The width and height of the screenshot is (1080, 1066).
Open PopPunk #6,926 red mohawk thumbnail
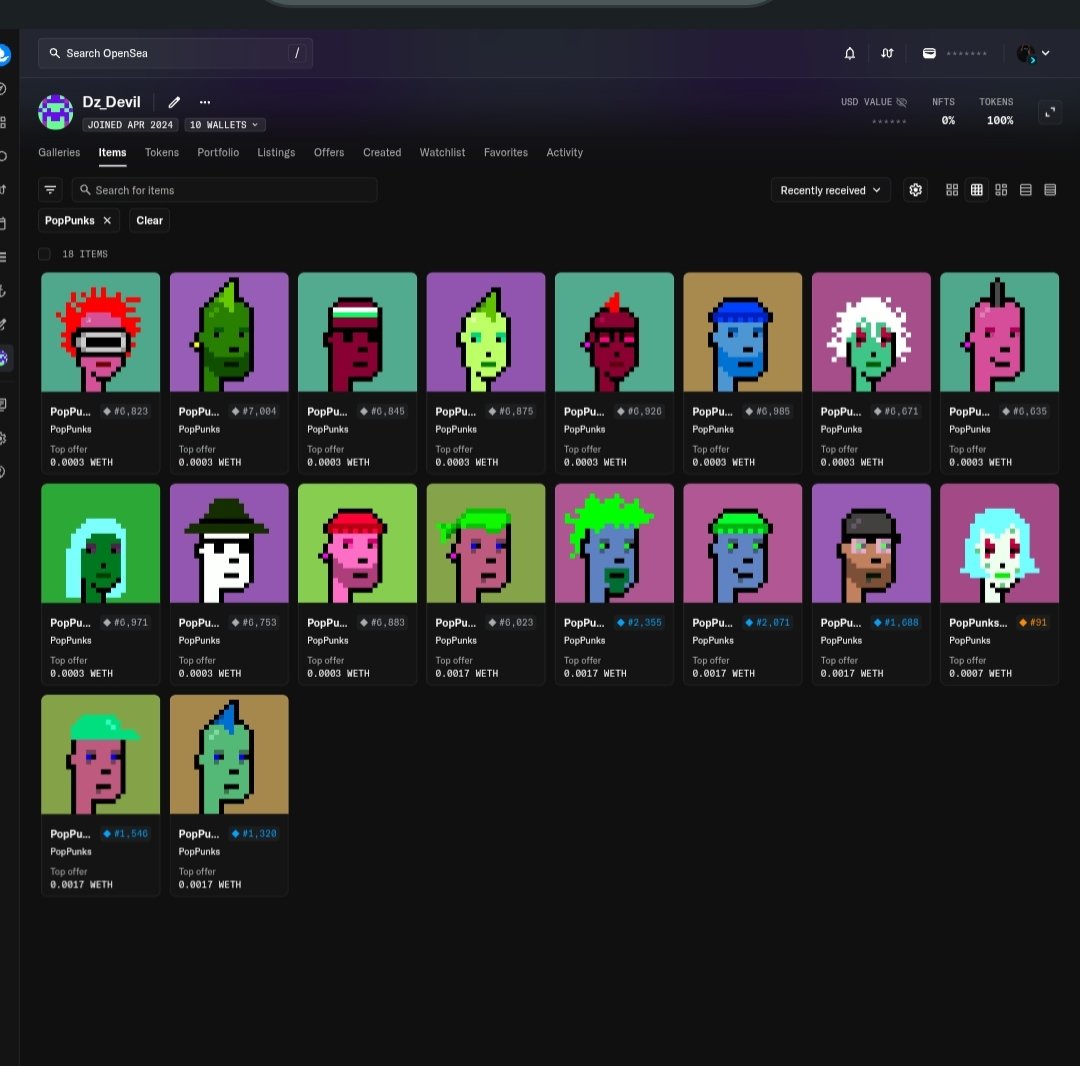coord(614,332)
